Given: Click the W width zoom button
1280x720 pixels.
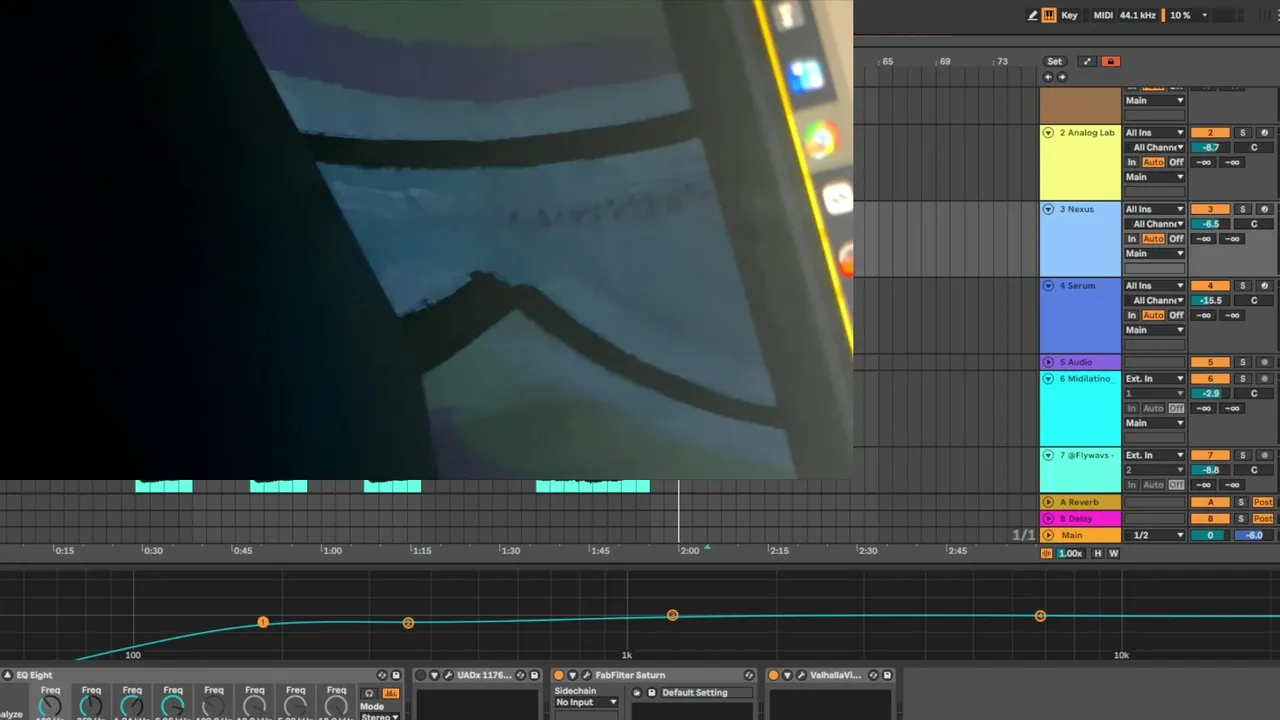Looking at the screenshot, I should [x=1113, y=553].
